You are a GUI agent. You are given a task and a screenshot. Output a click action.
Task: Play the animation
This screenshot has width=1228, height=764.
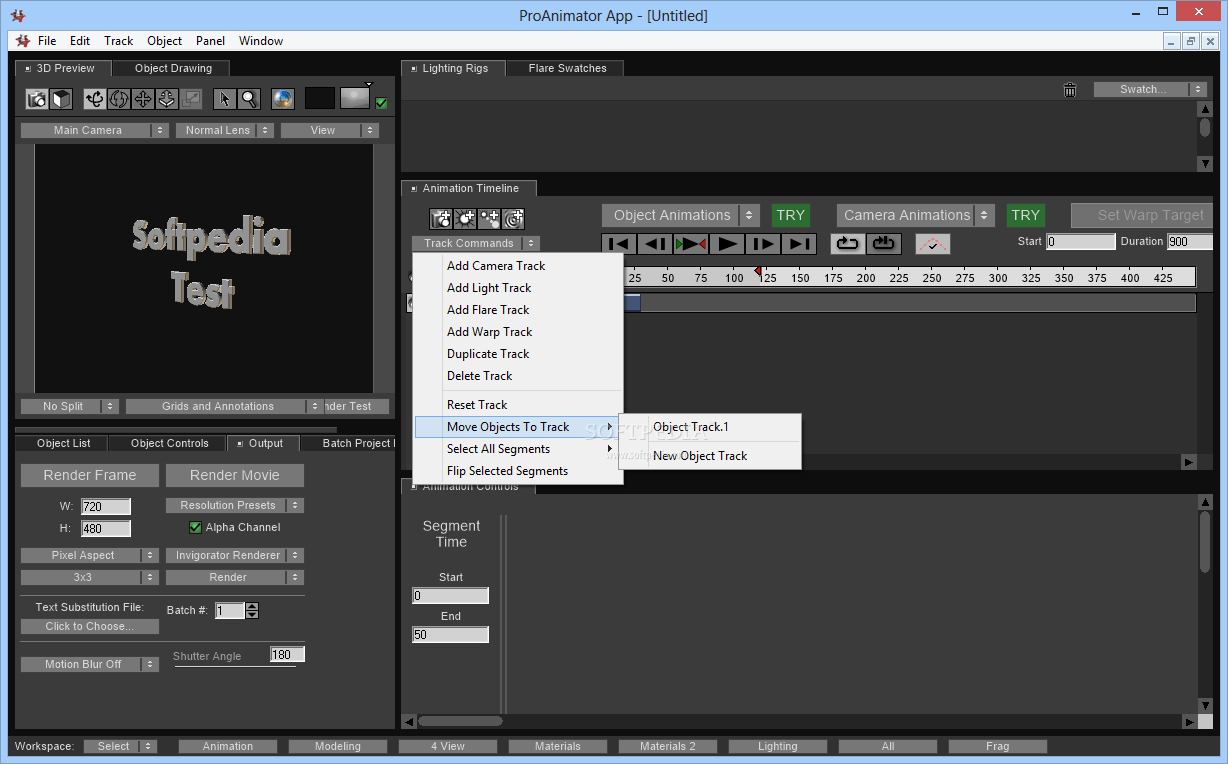click(728, 243)
